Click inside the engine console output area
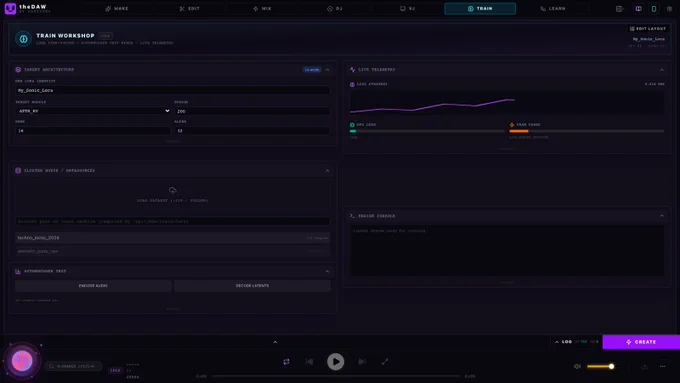Screen dimensions: 680x383 point(507,250)
